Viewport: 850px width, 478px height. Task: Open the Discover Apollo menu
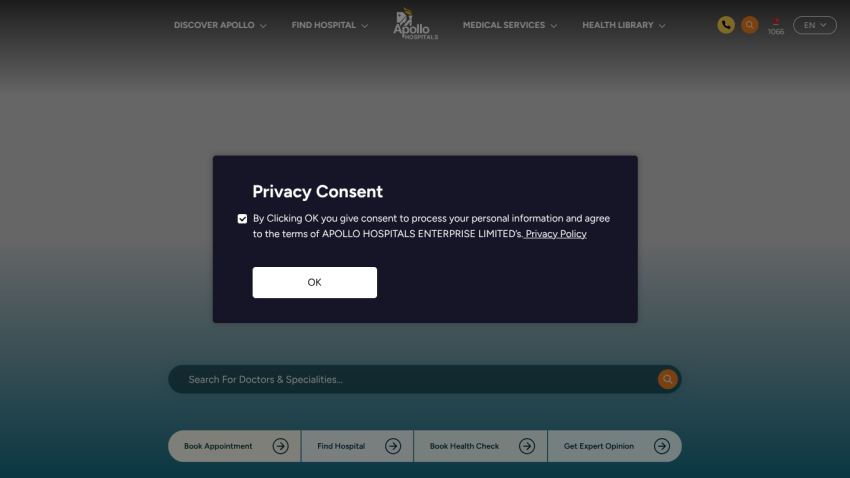coord(220,25)
